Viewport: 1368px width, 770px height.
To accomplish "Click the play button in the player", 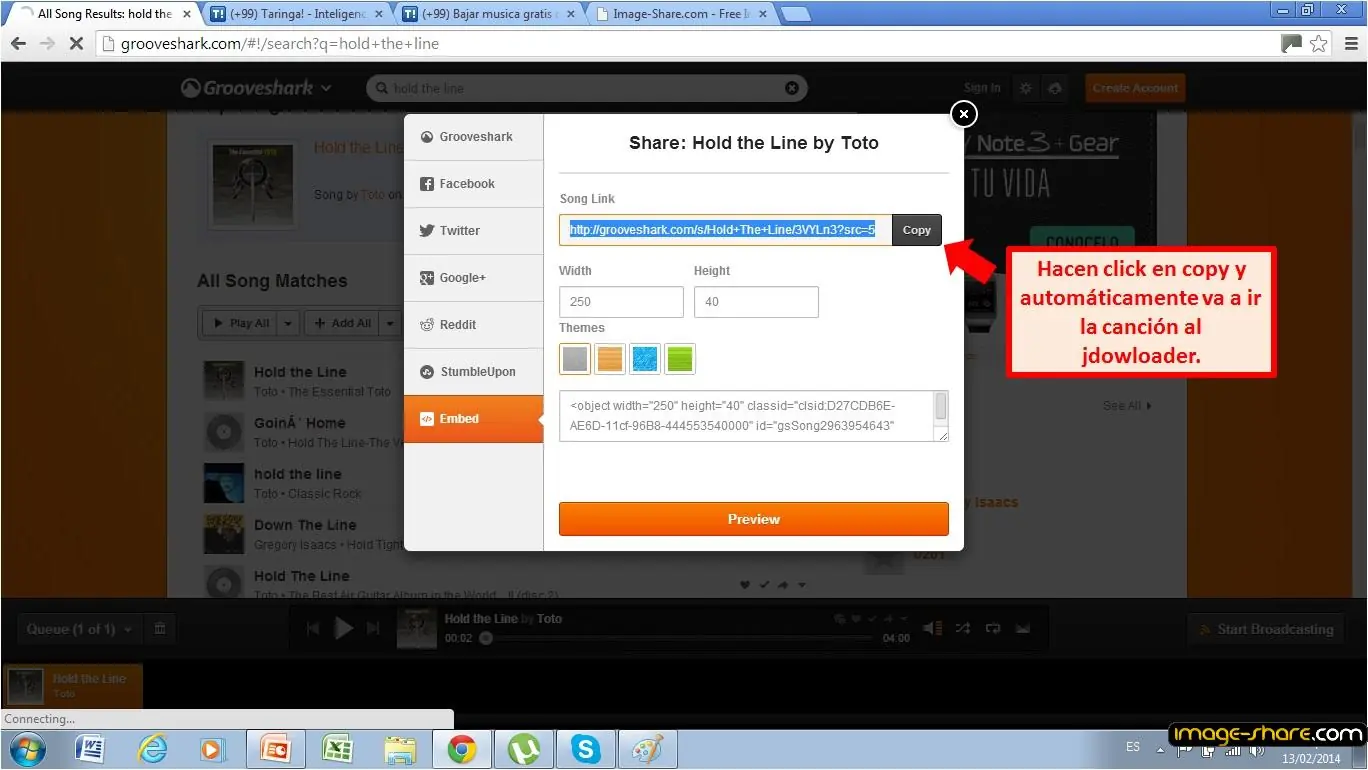I will (343, 629).
